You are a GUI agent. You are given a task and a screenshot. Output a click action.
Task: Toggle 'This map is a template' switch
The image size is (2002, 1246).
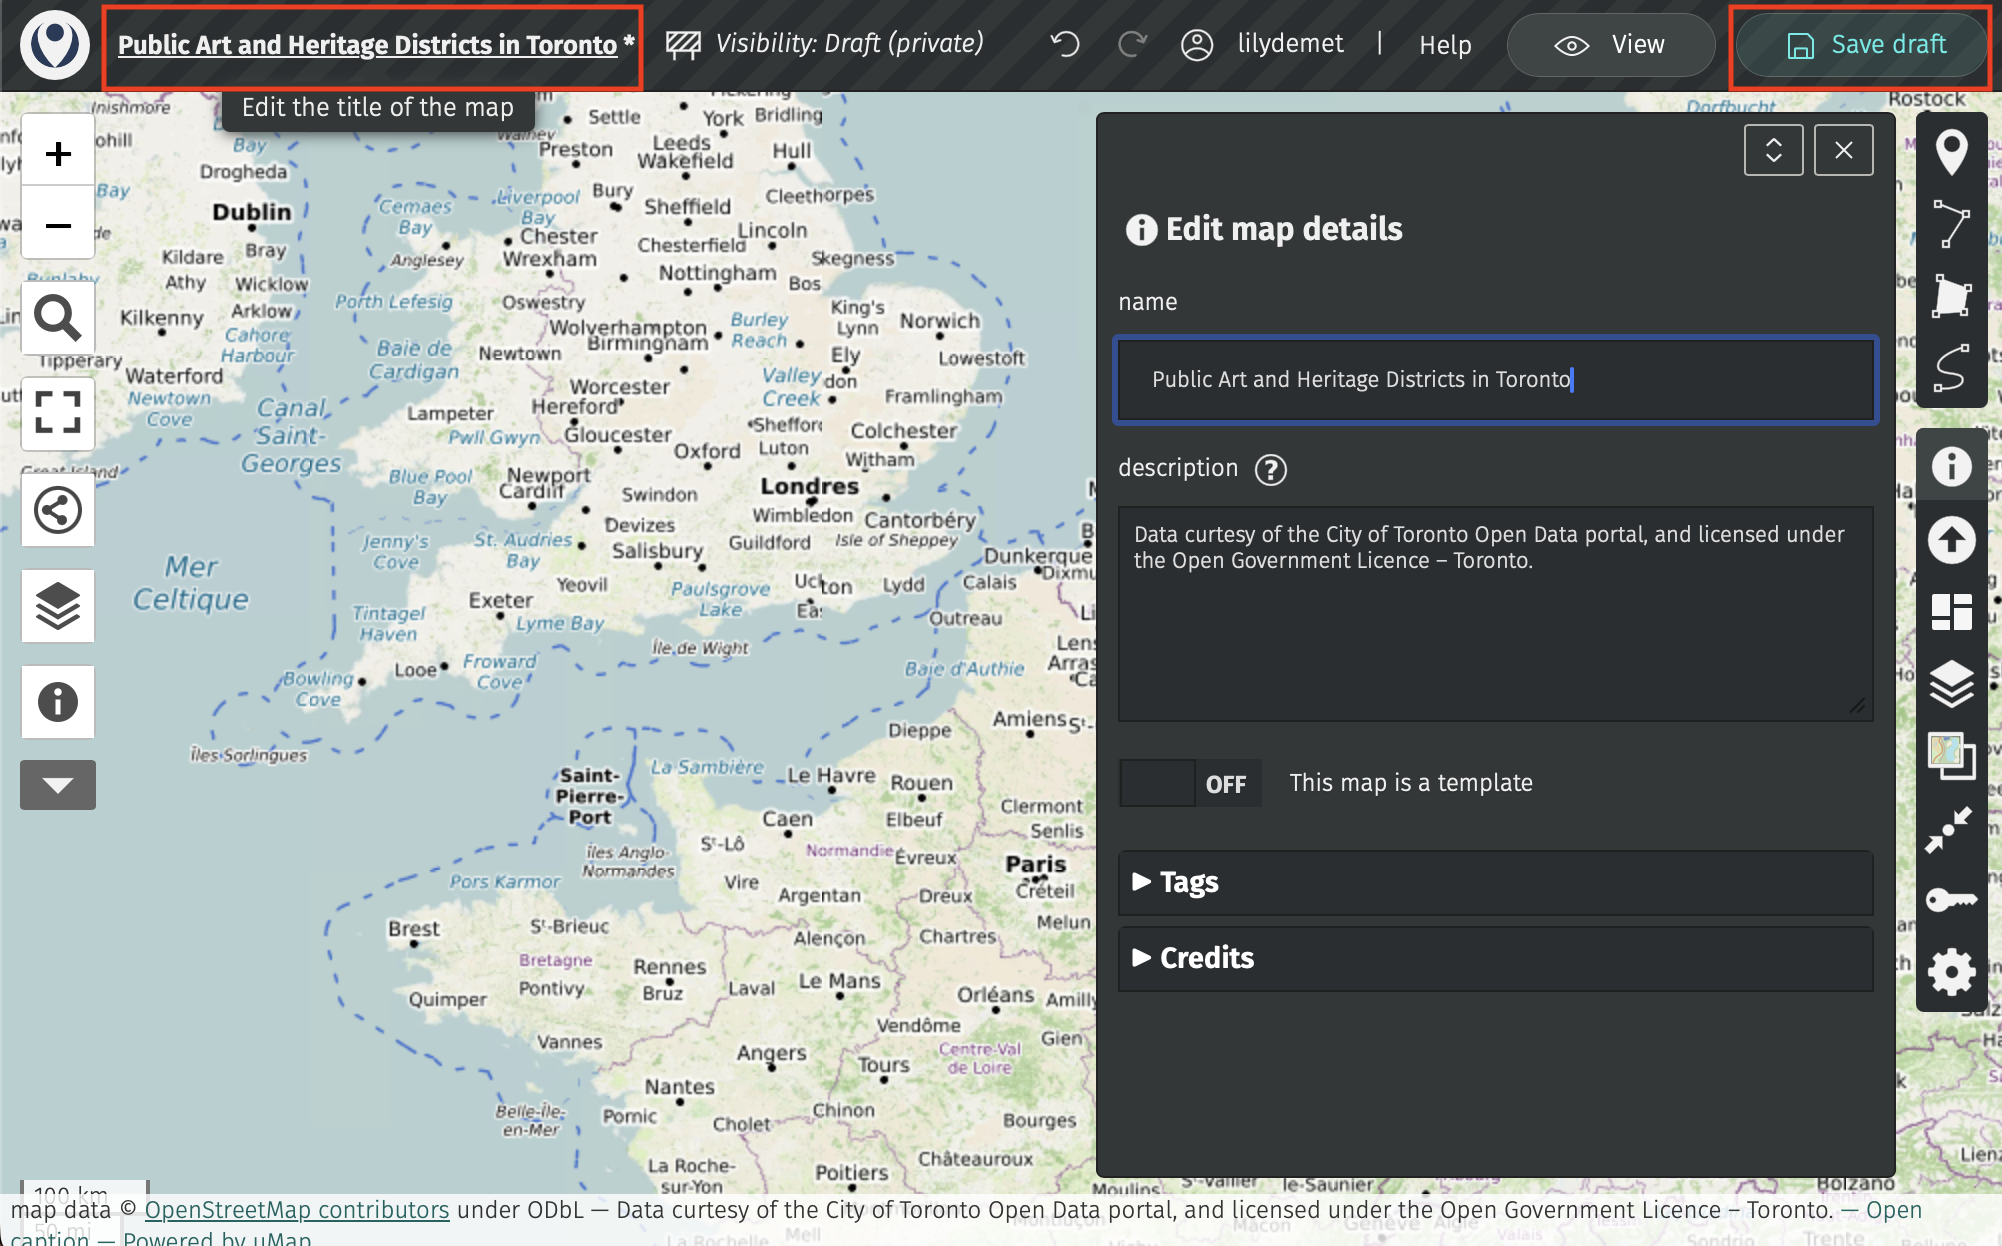[x=1189, y=783]
